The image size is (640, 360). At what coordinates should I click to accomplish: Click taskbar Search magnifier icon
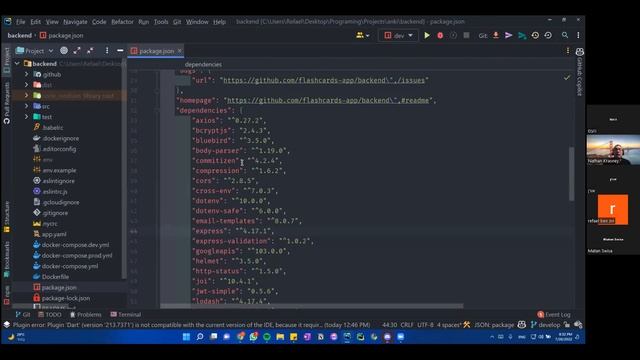coord(200,337)
